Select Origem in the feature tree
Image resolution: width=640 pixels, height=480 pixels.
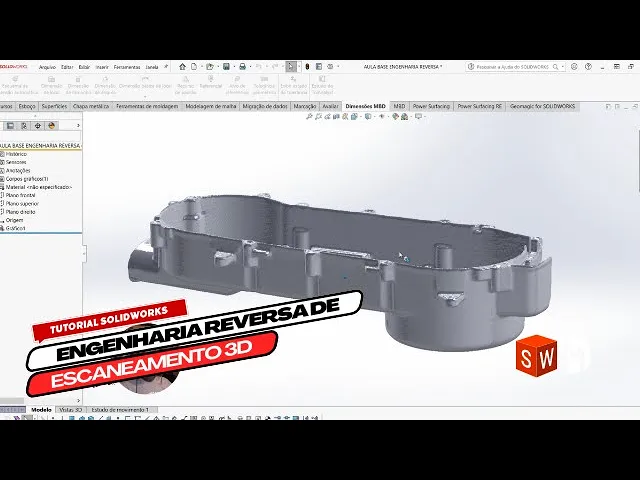click(x=12, y=220)
